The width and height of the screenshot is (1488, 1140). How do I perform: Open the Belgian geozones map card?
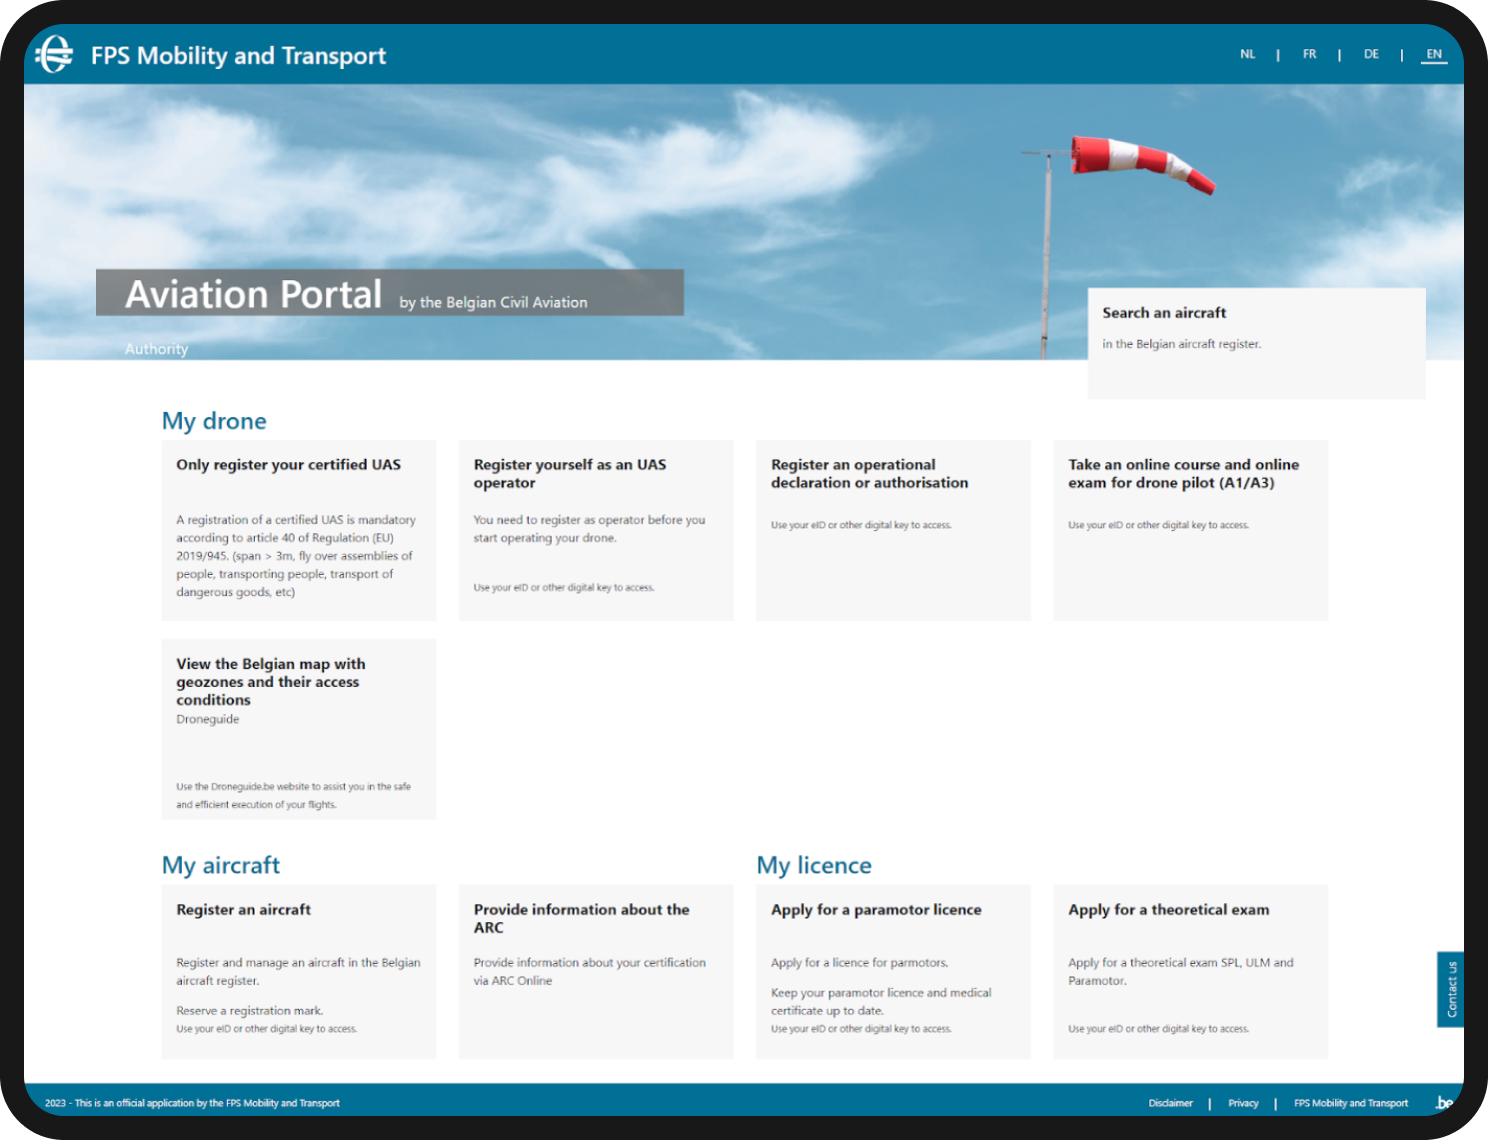(298, 728)
